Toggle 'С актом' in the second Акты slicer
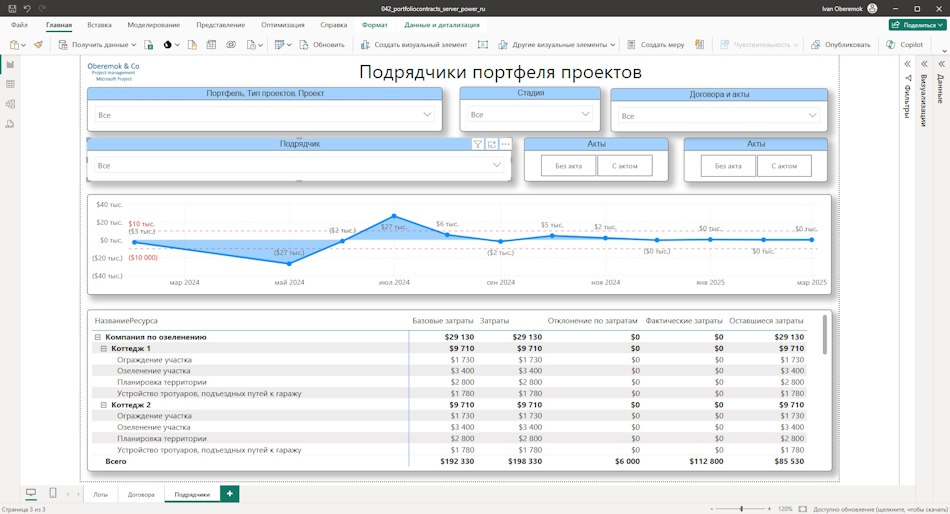The image size is (950, 514). click(784, 165)
